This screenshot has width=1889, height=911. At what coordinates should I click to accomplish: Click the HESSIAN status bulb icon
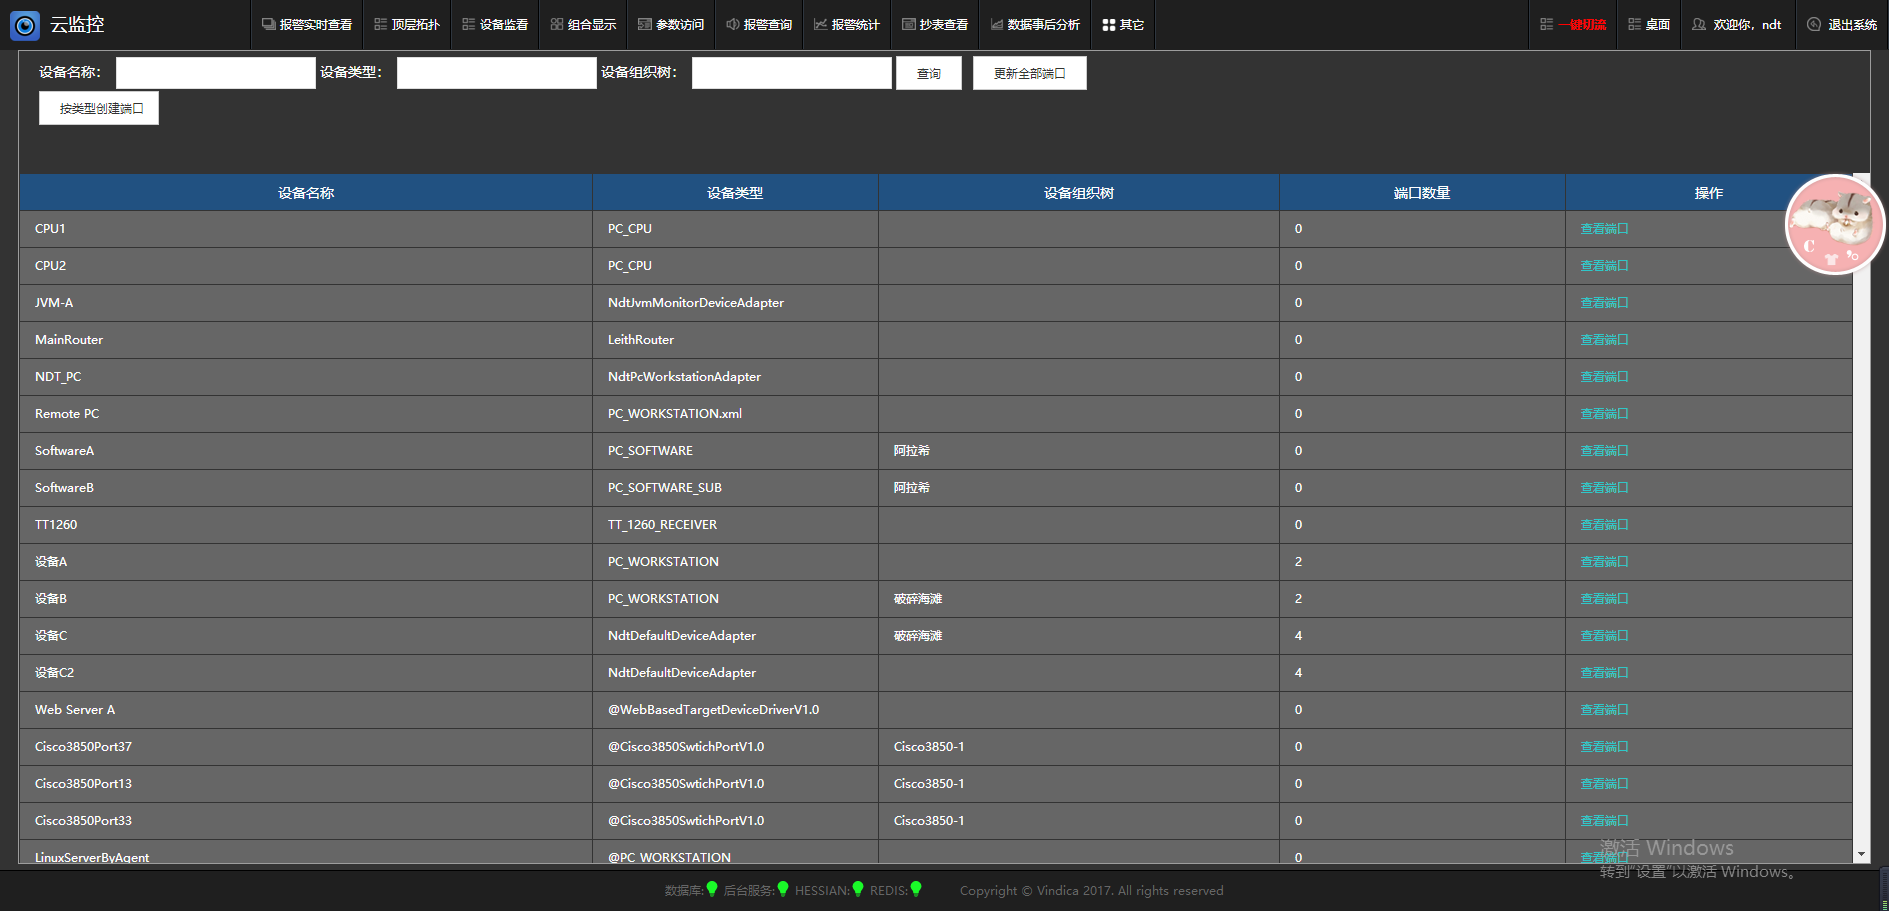[858, 889]
